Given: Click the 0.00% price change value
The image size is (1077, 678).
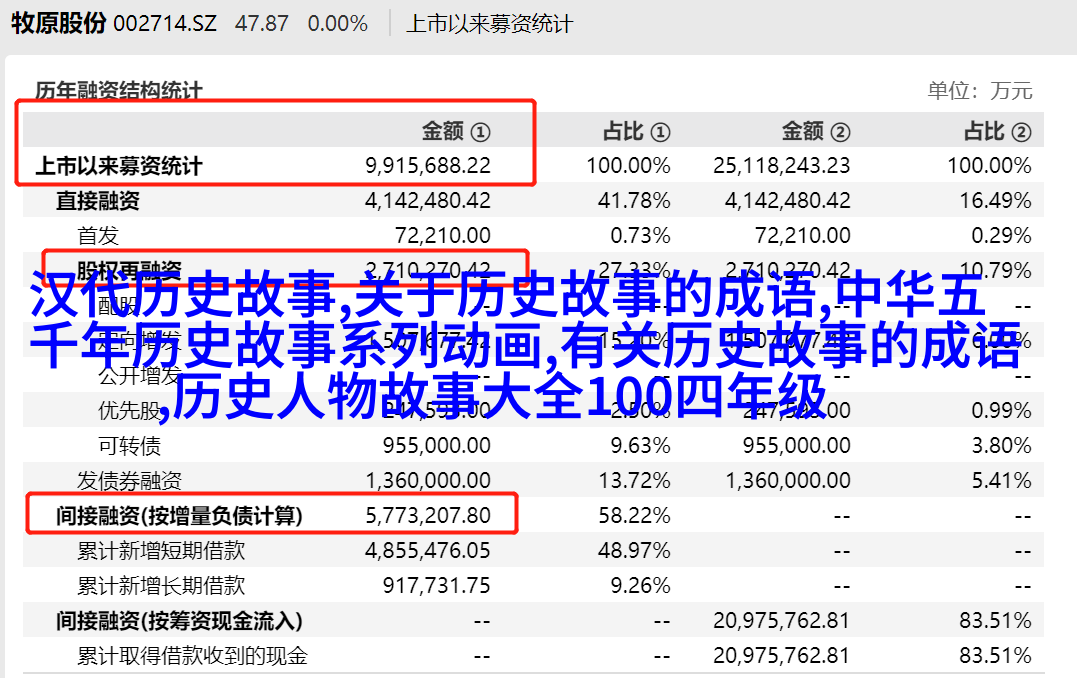Looking at the screenshot, I should (x=337, y=24).
